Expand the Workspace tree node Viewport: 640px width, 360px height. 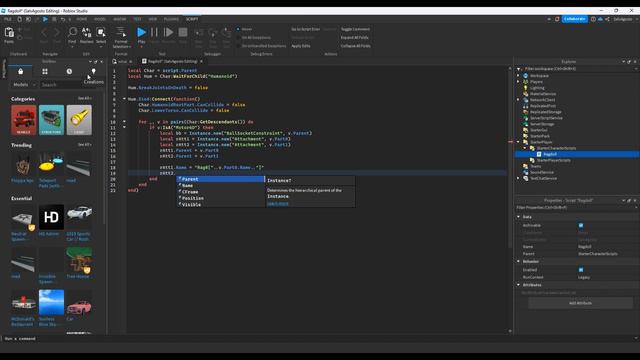click(518, 76)
